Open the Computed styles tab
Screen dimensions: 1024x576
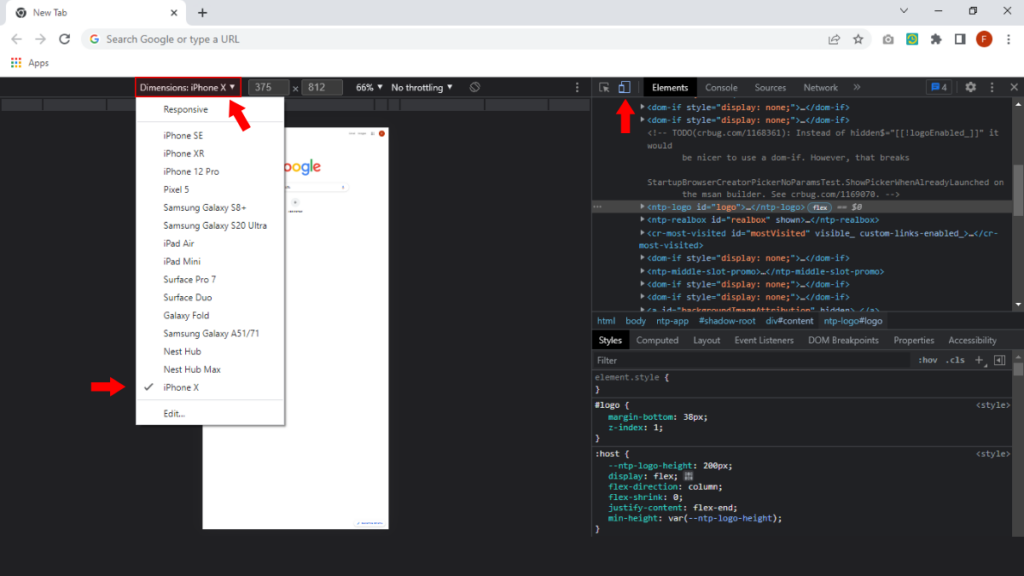[657, 340]
